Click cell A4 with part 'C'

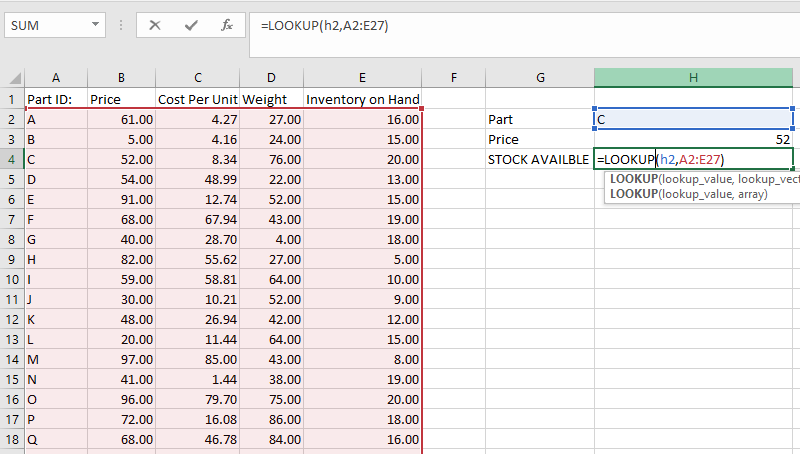(56, 159)
